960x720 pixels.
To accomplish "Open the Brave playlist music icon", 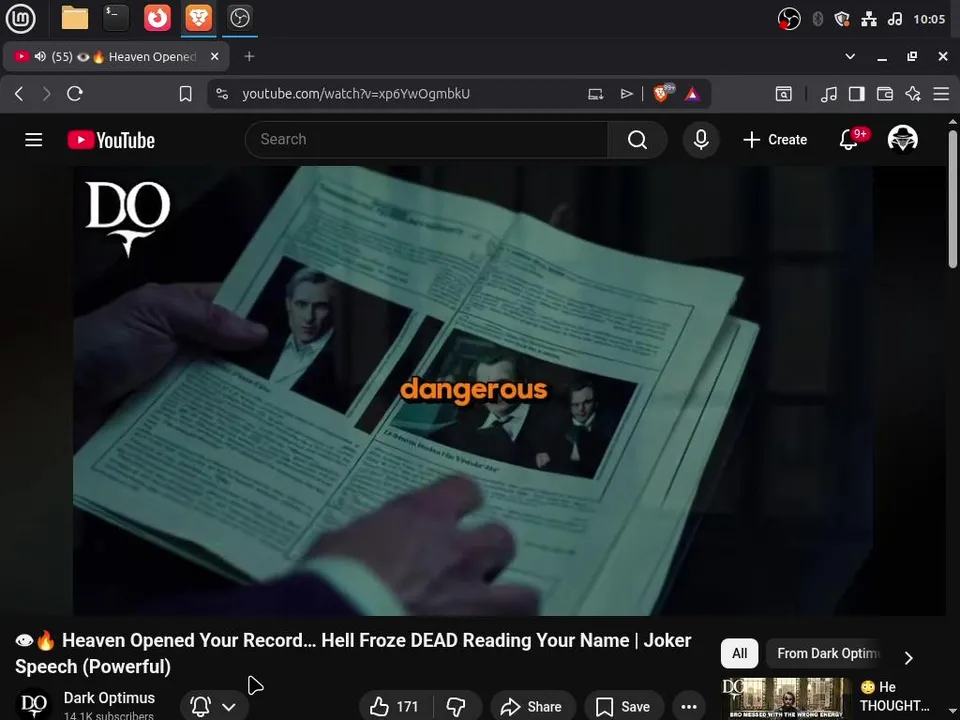I will 828,94.
